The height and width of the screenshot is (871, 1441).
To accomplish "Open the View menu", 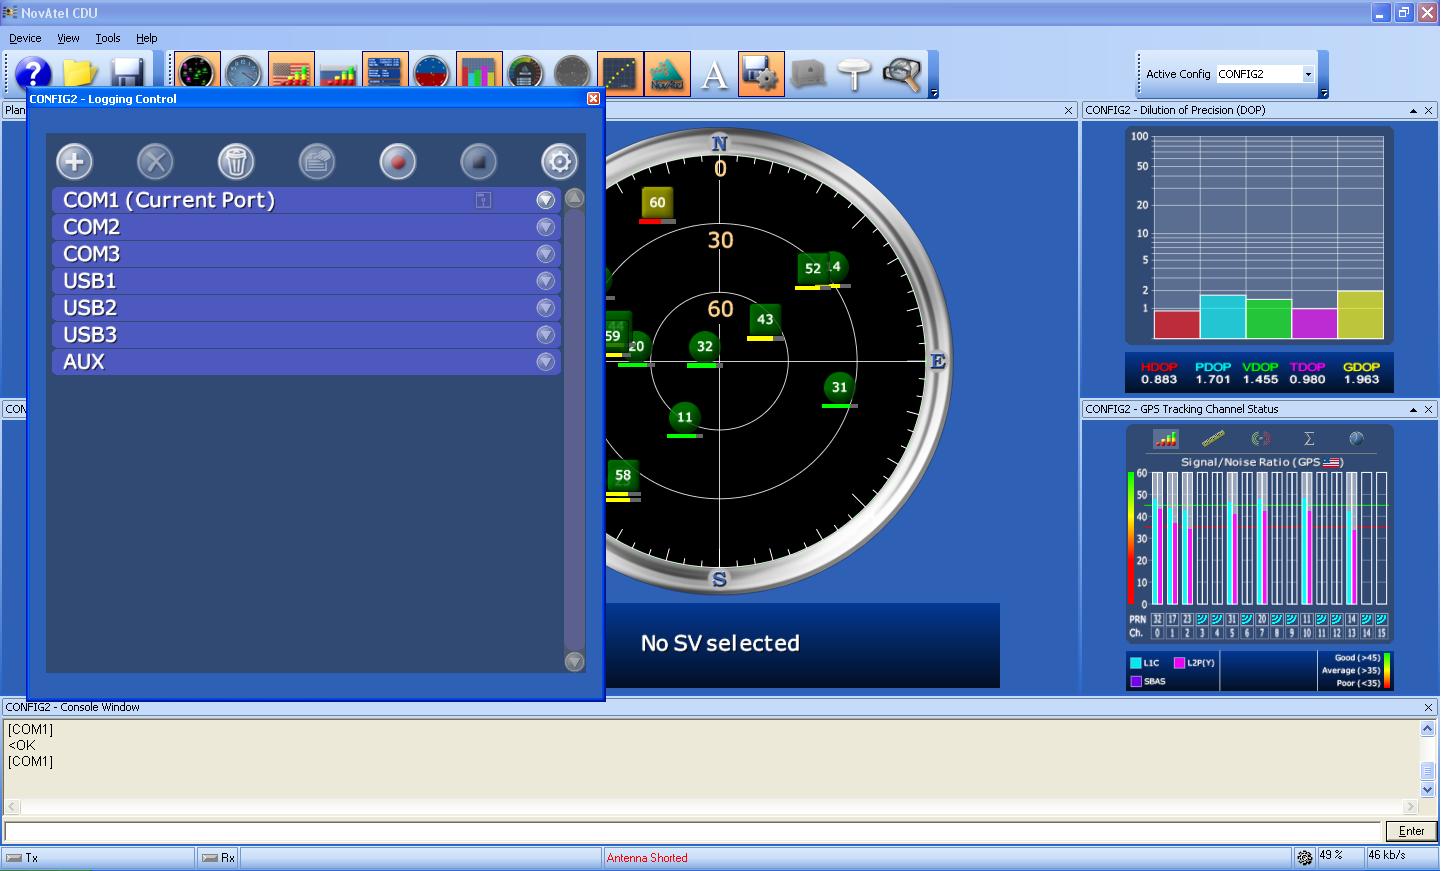I will [68, 38].
